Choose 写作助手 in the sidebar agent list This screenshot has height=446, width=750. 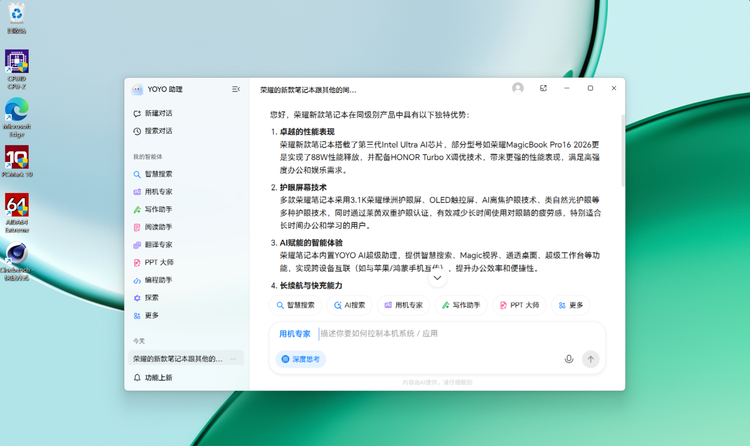153,210
